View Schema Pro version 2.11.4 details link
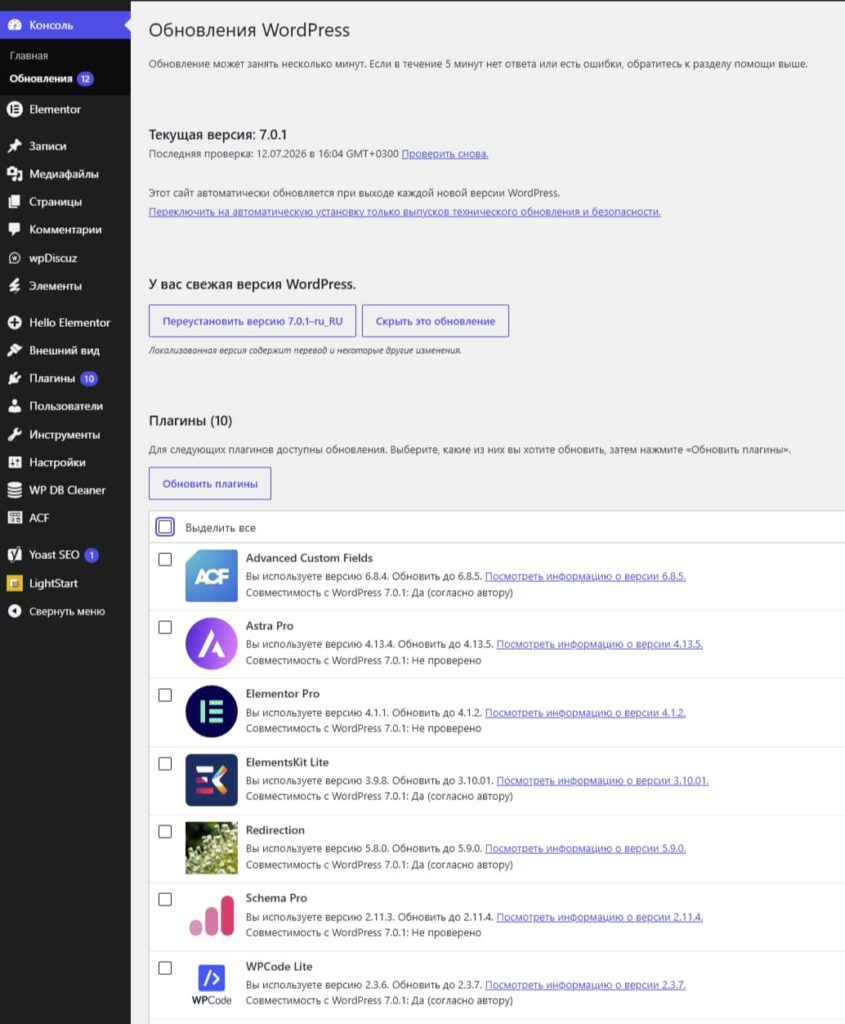Screen dimensions: 845x1024 tap(599, 917)
